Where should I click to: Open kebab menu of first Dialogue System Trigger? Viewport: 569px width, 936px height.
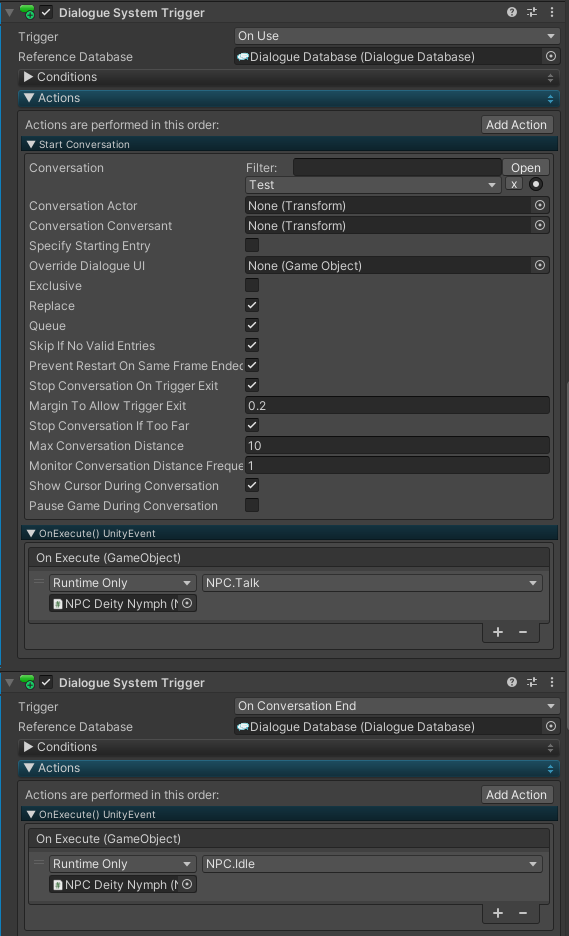552,12
